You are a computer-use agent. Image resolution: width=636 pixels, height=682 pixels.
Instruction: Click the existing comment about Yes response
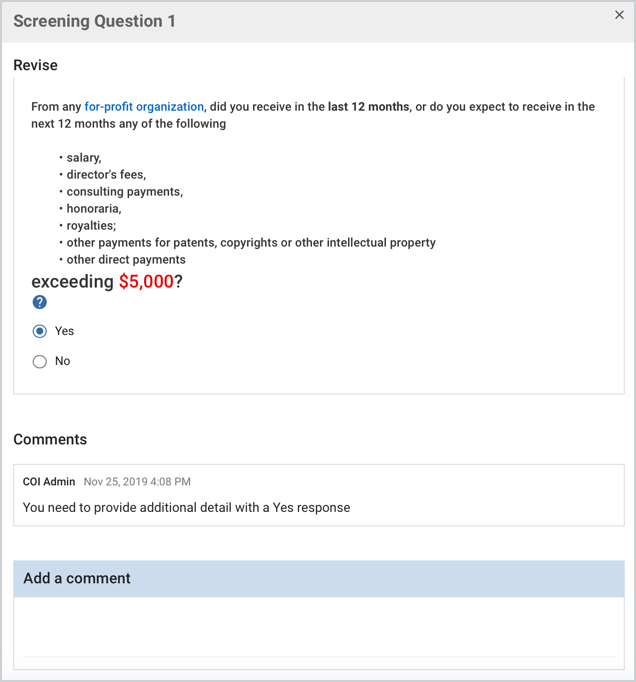[x=186, y=507]
